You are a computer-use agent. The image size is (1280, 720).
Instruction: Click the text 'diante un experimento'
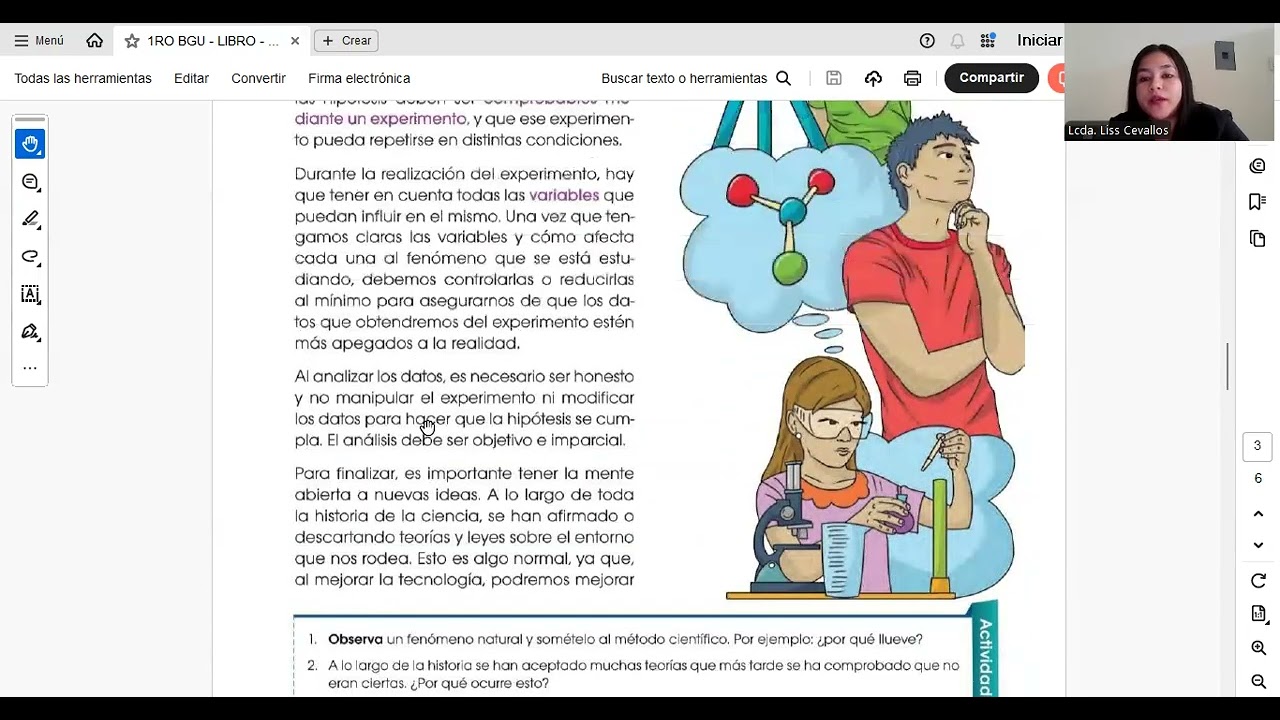(x=380, y=119)
